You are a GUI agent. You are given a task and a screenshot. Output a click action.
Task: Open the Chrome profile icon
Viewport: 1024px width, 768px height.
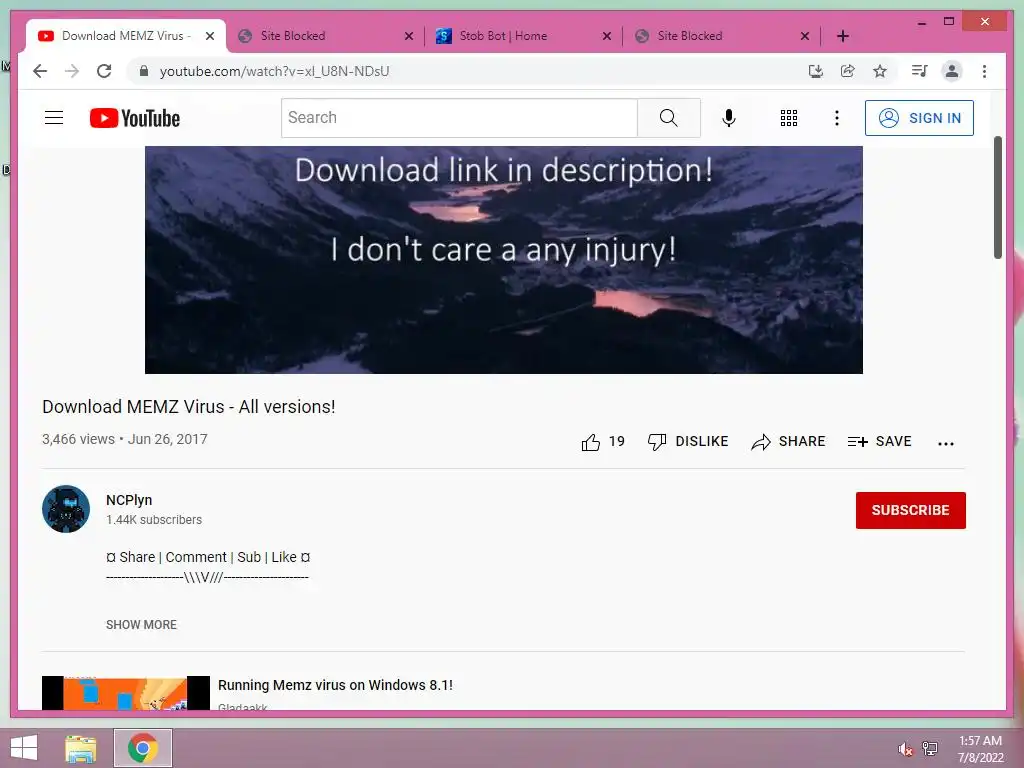(x=952, y=71)
